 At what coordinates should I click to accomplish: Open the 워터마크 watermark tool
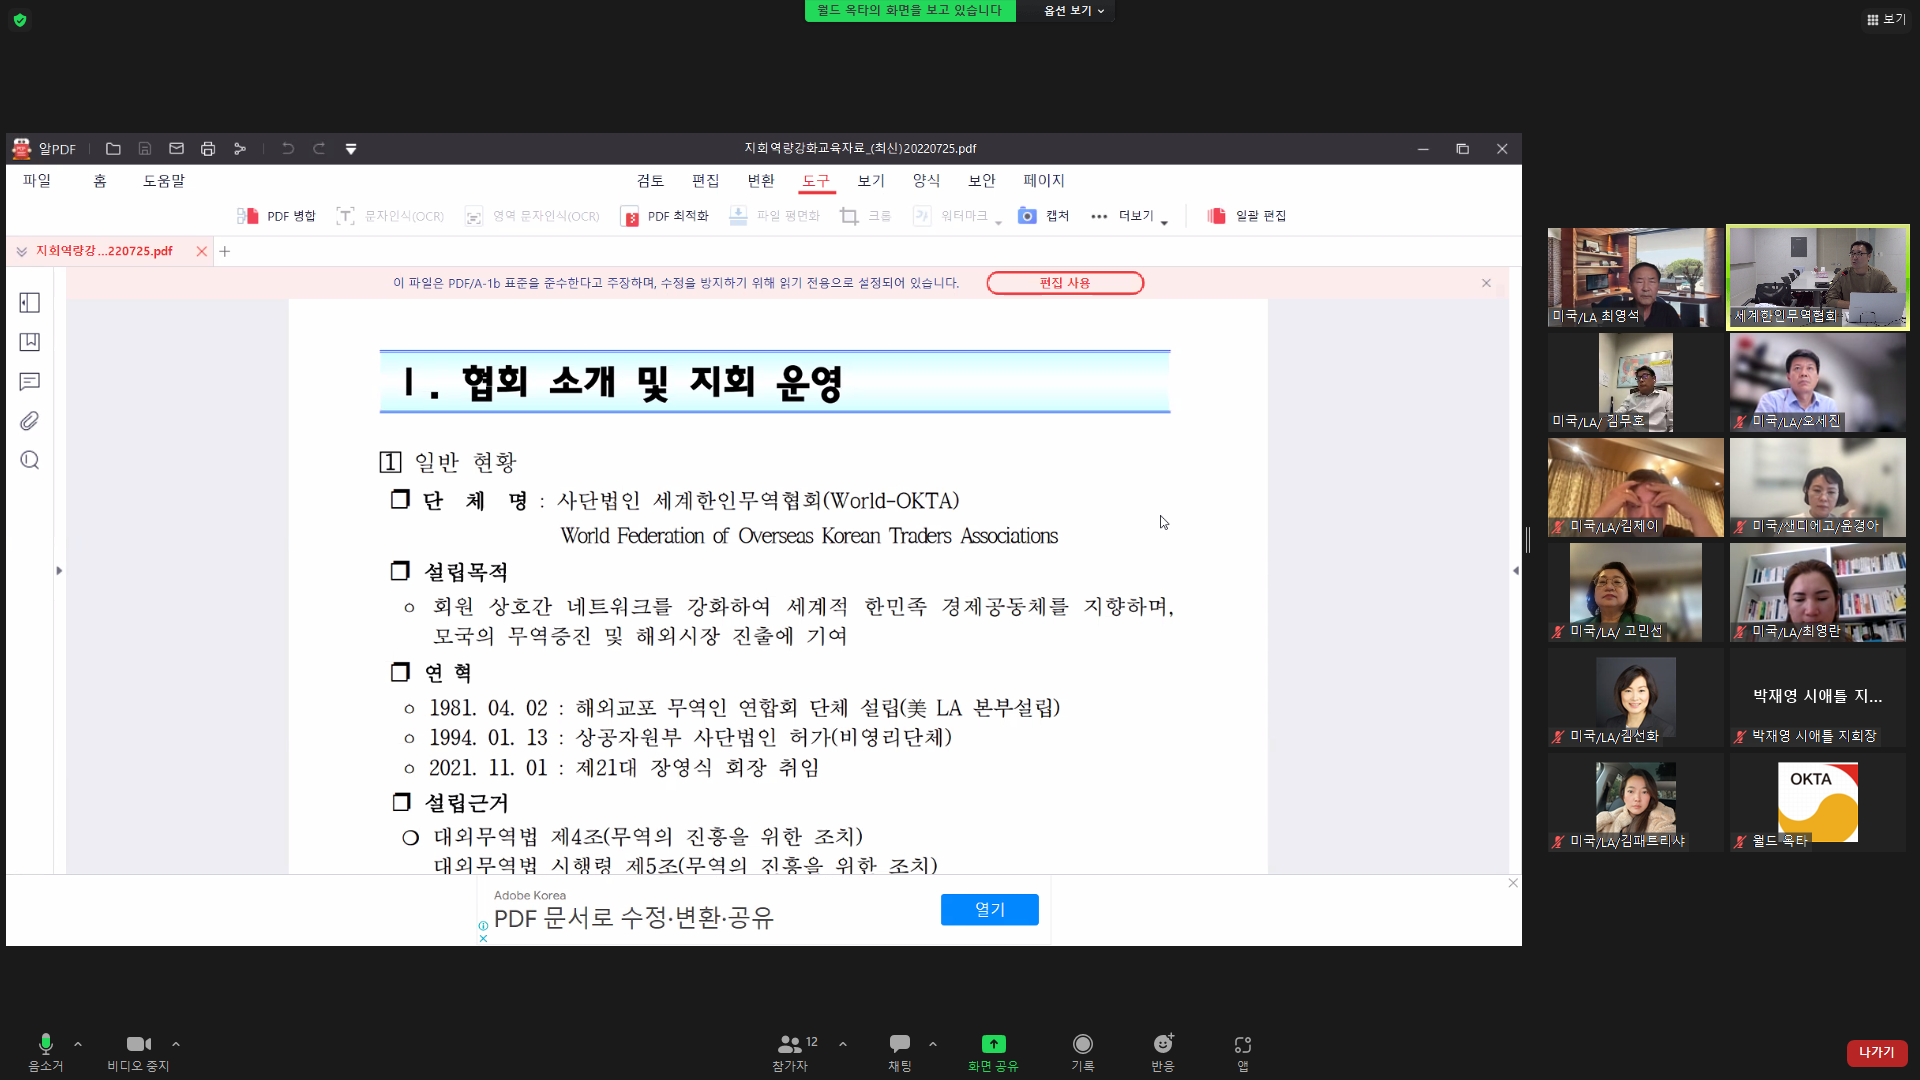coord(948,215)
